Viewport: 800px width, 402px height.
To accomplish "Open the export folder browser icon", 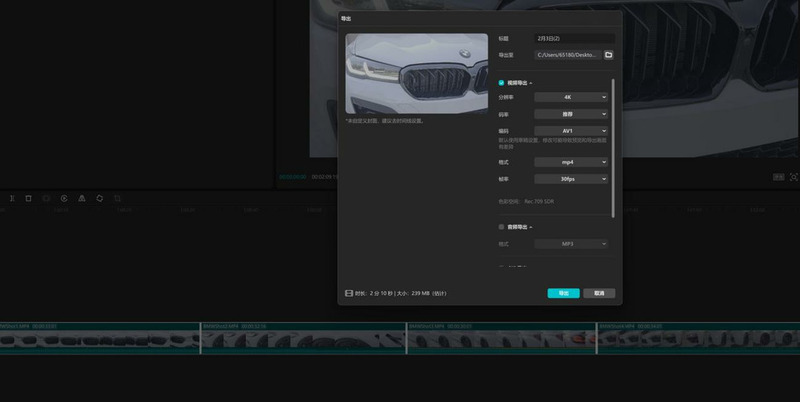I will (x=608, y=55).
